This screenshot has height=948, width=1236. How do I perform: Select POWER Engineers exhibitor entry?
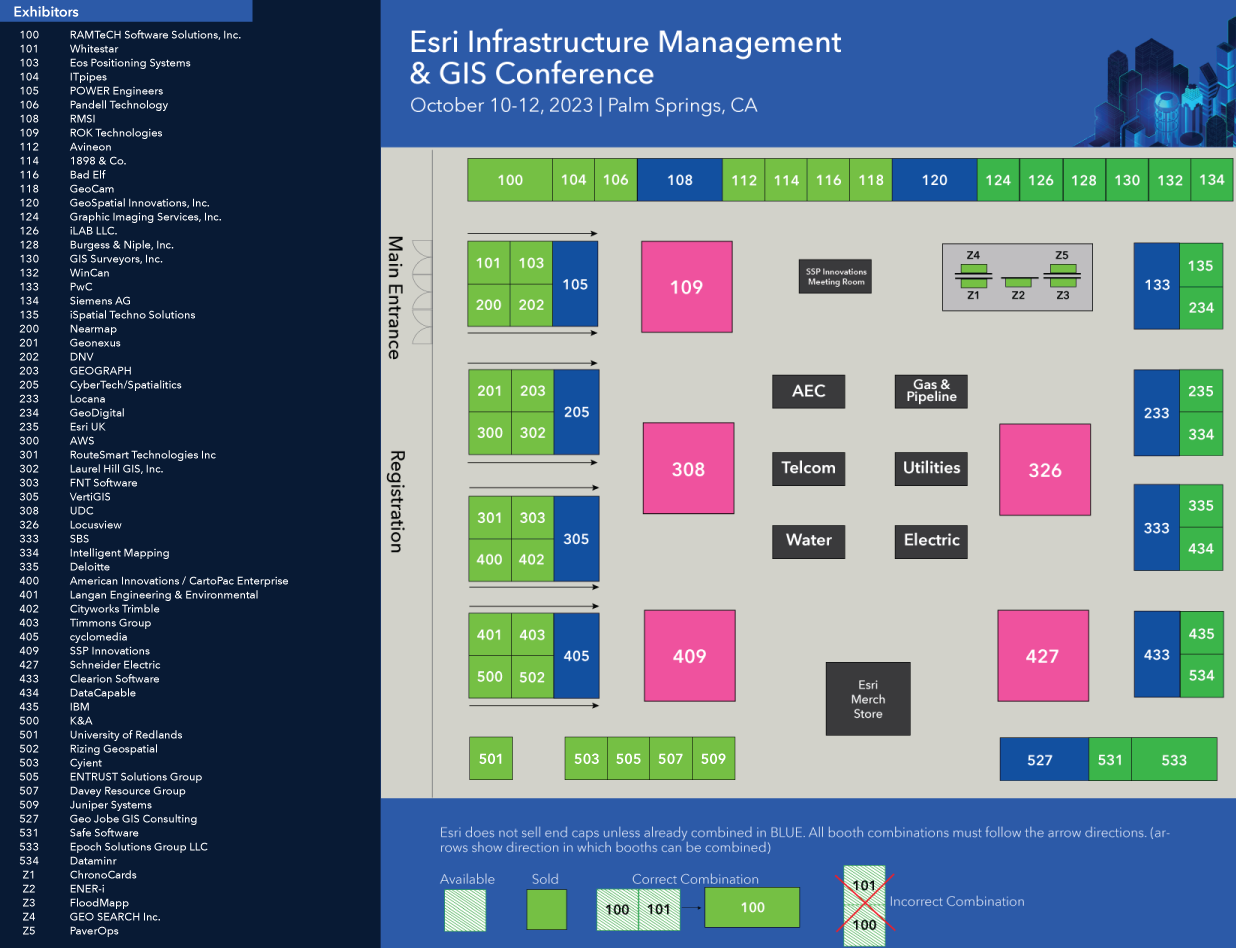tap(116, 91)
